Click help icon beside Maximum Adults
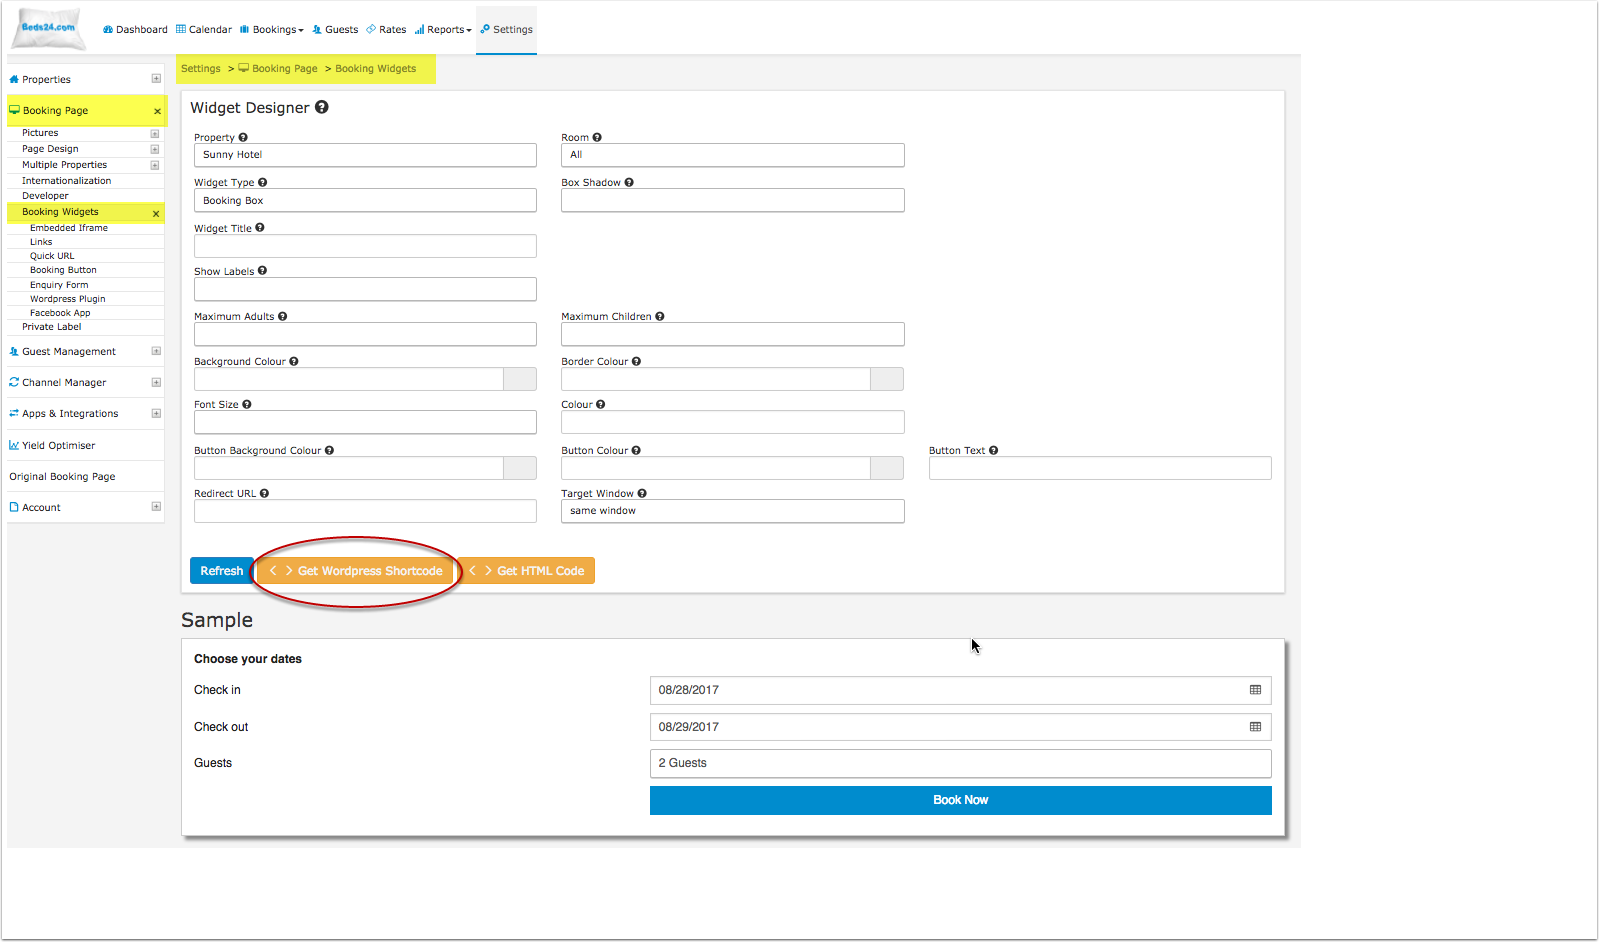Screen dimensions: 1599x942 (283, 317)
